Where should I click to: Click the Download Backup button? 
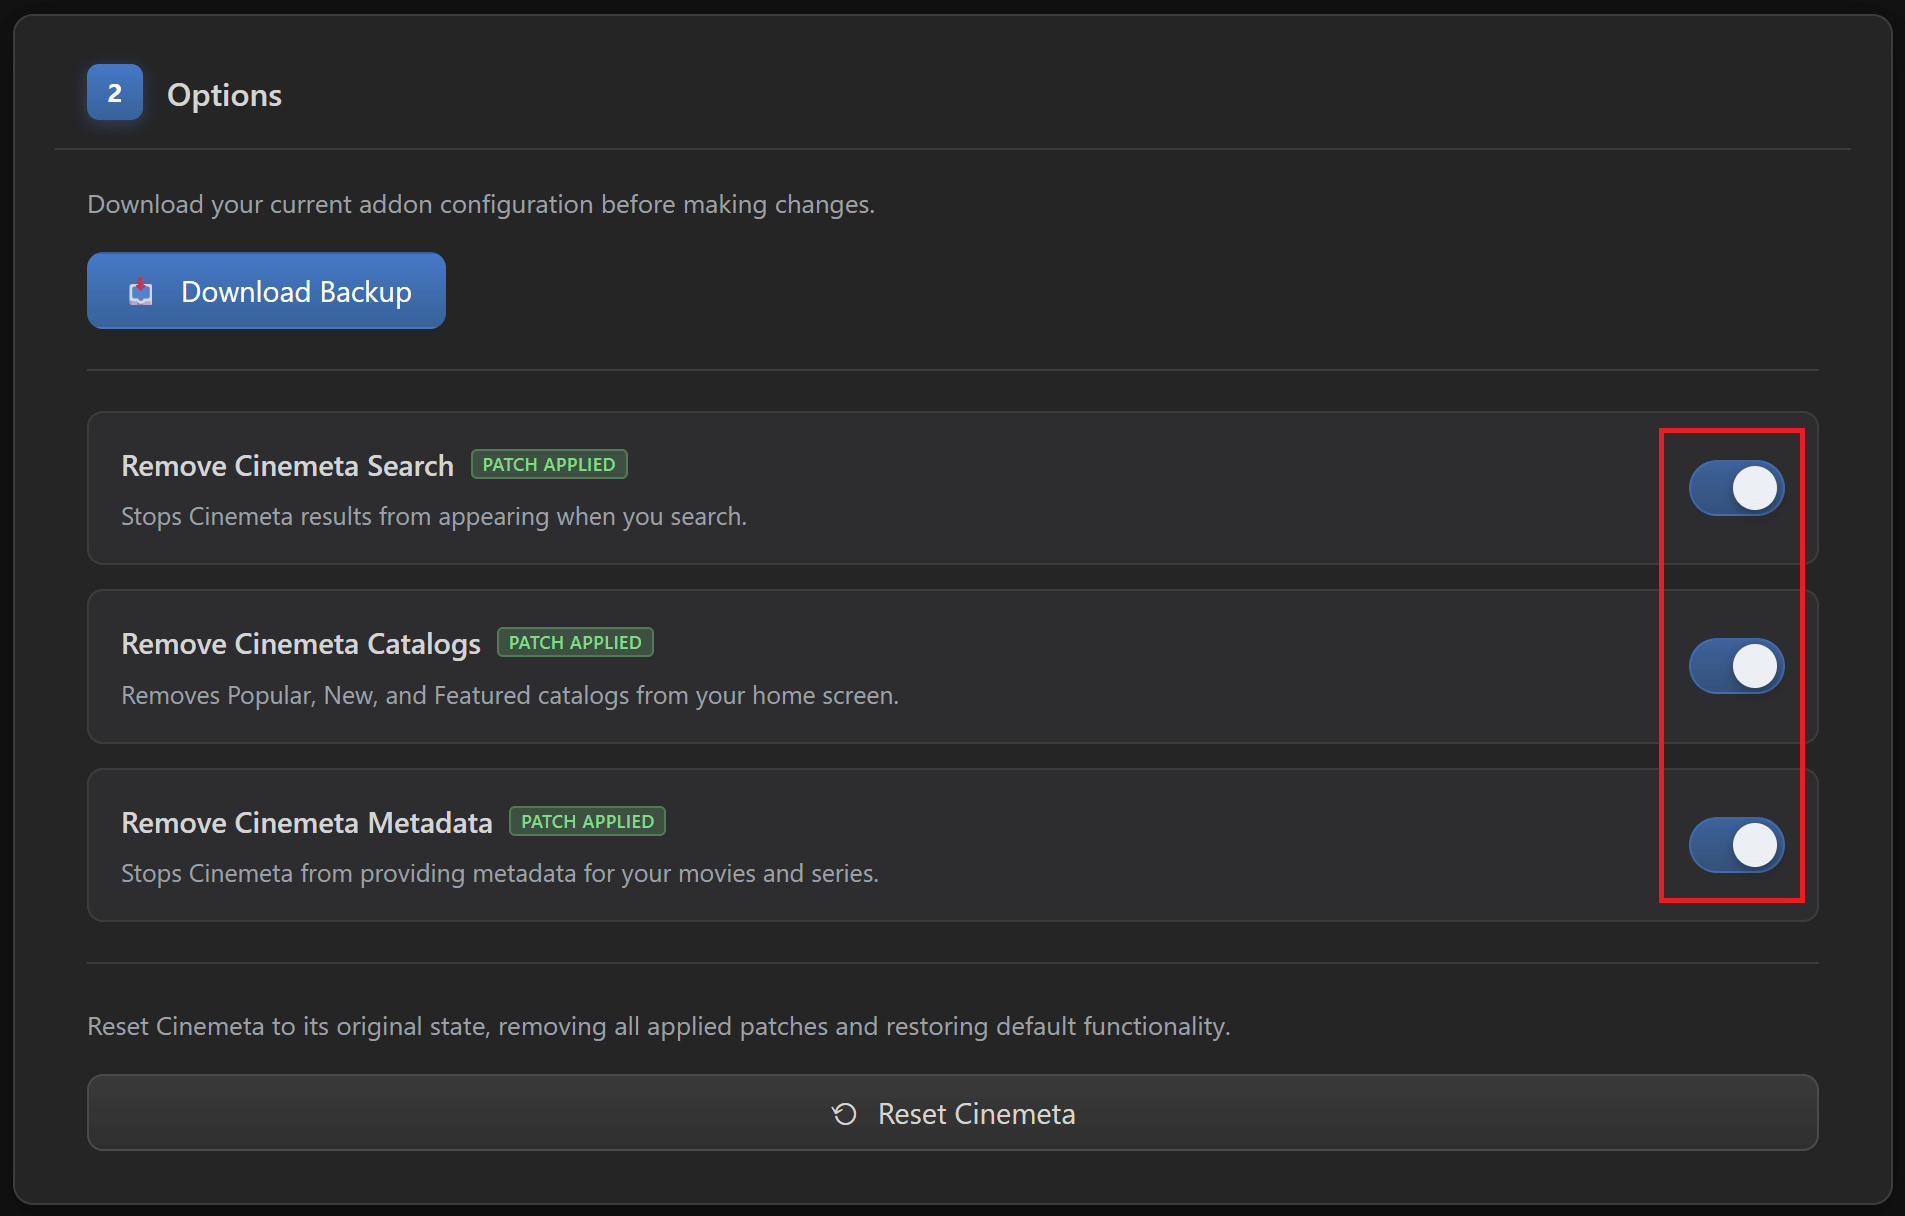point(266,291)
